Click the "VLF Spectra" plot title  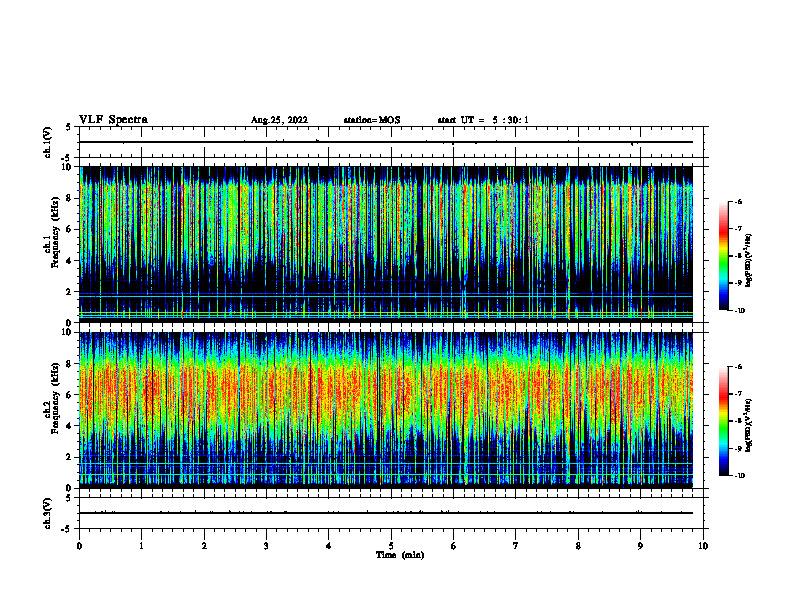[113, 120]
